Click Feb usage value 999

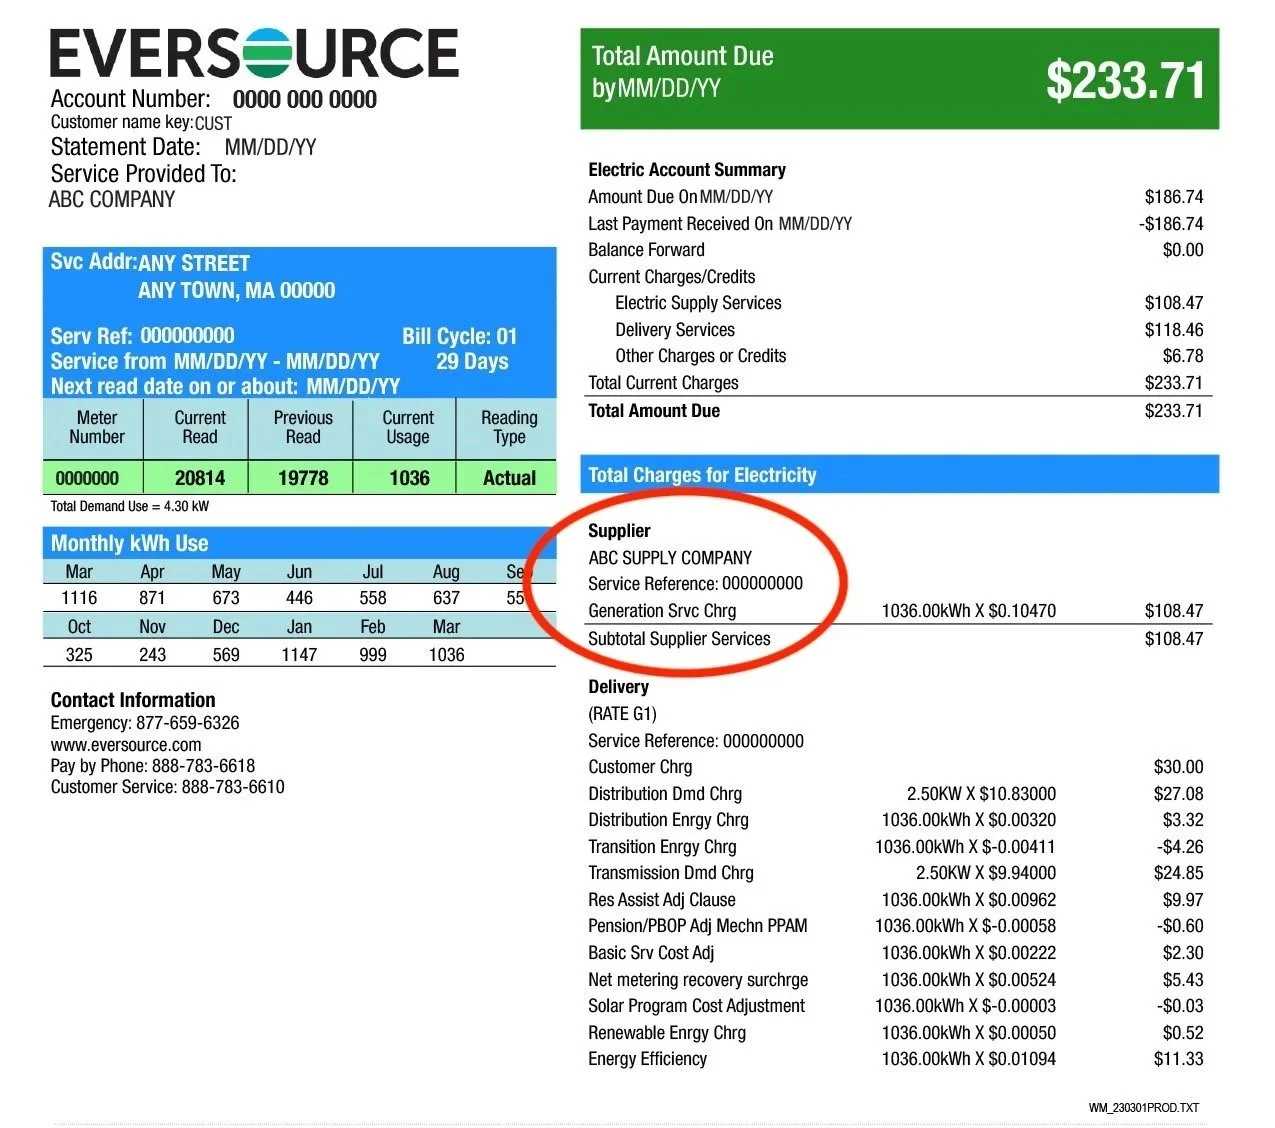click(x=373, y=655)
